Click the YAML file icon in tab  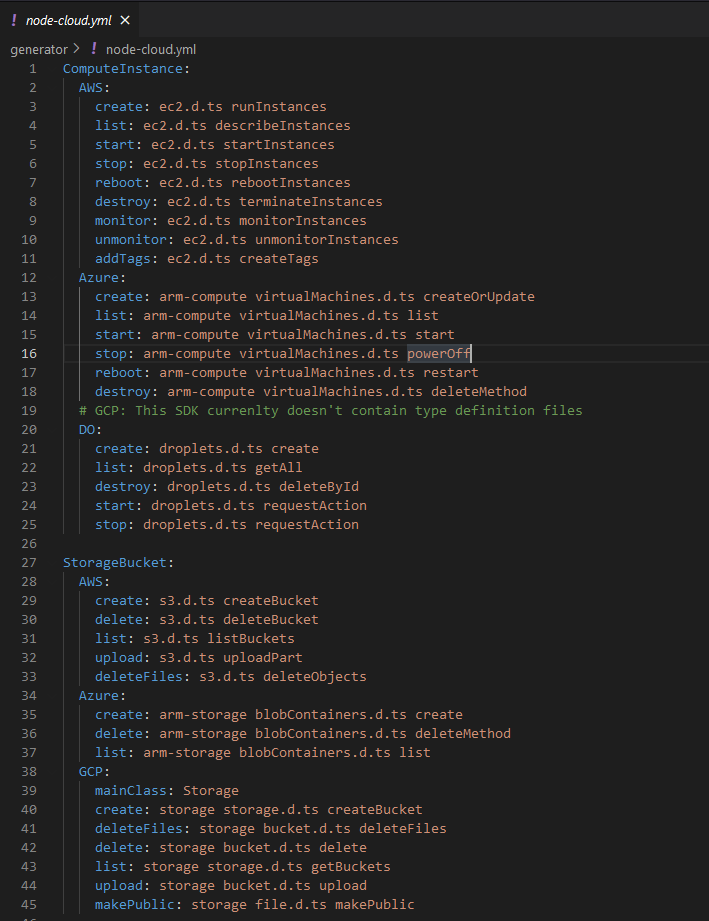pyautogui.click(x=14, y=20)
